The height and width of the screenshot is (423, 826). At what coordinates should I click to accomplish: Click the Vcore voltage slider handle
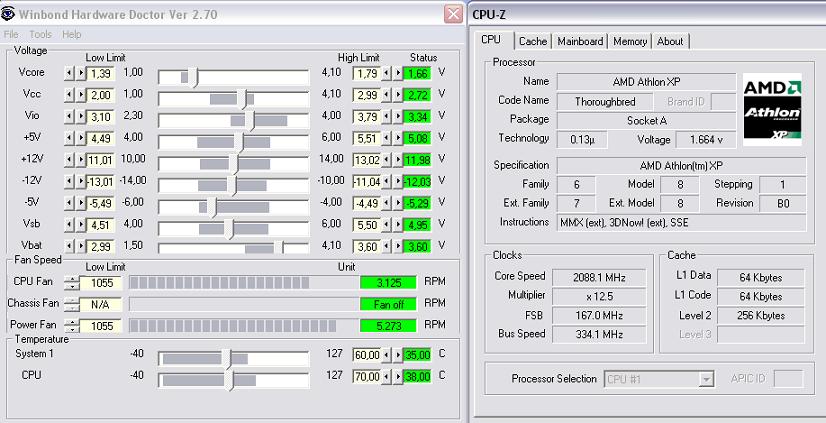point(193,77)
